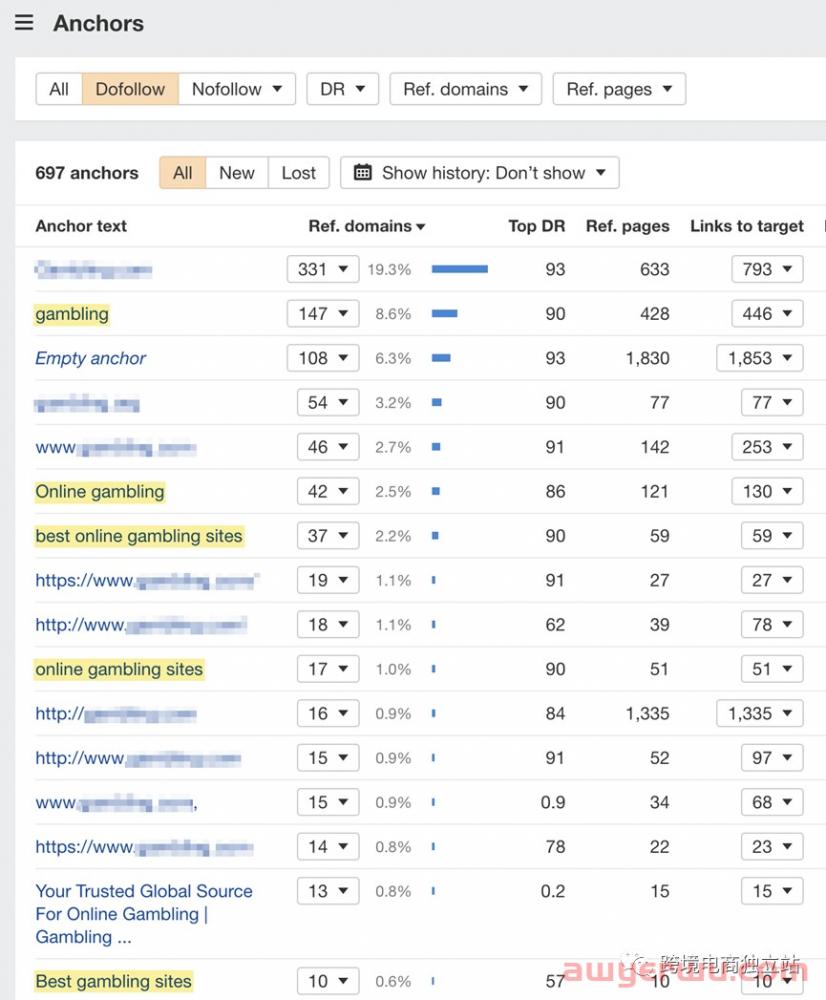The width and height of the screenshot is (826, 1000).
Task: Sort by Ref. domains column header
Action: [367, 226]
